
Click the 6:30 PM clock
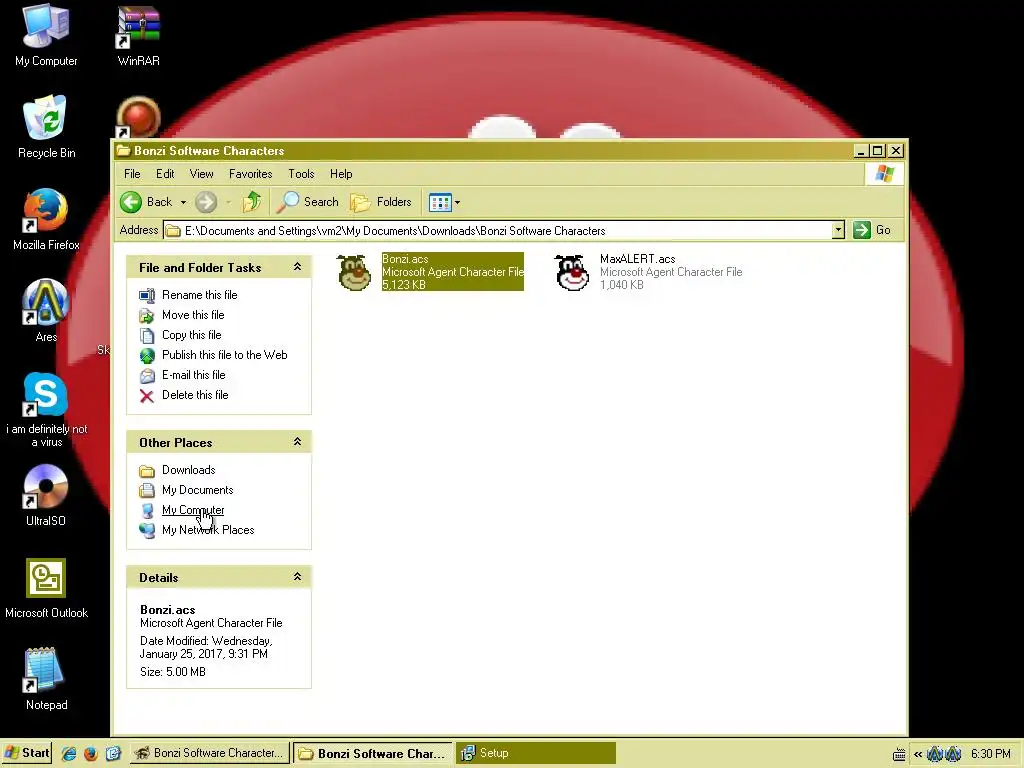[990, 754]
